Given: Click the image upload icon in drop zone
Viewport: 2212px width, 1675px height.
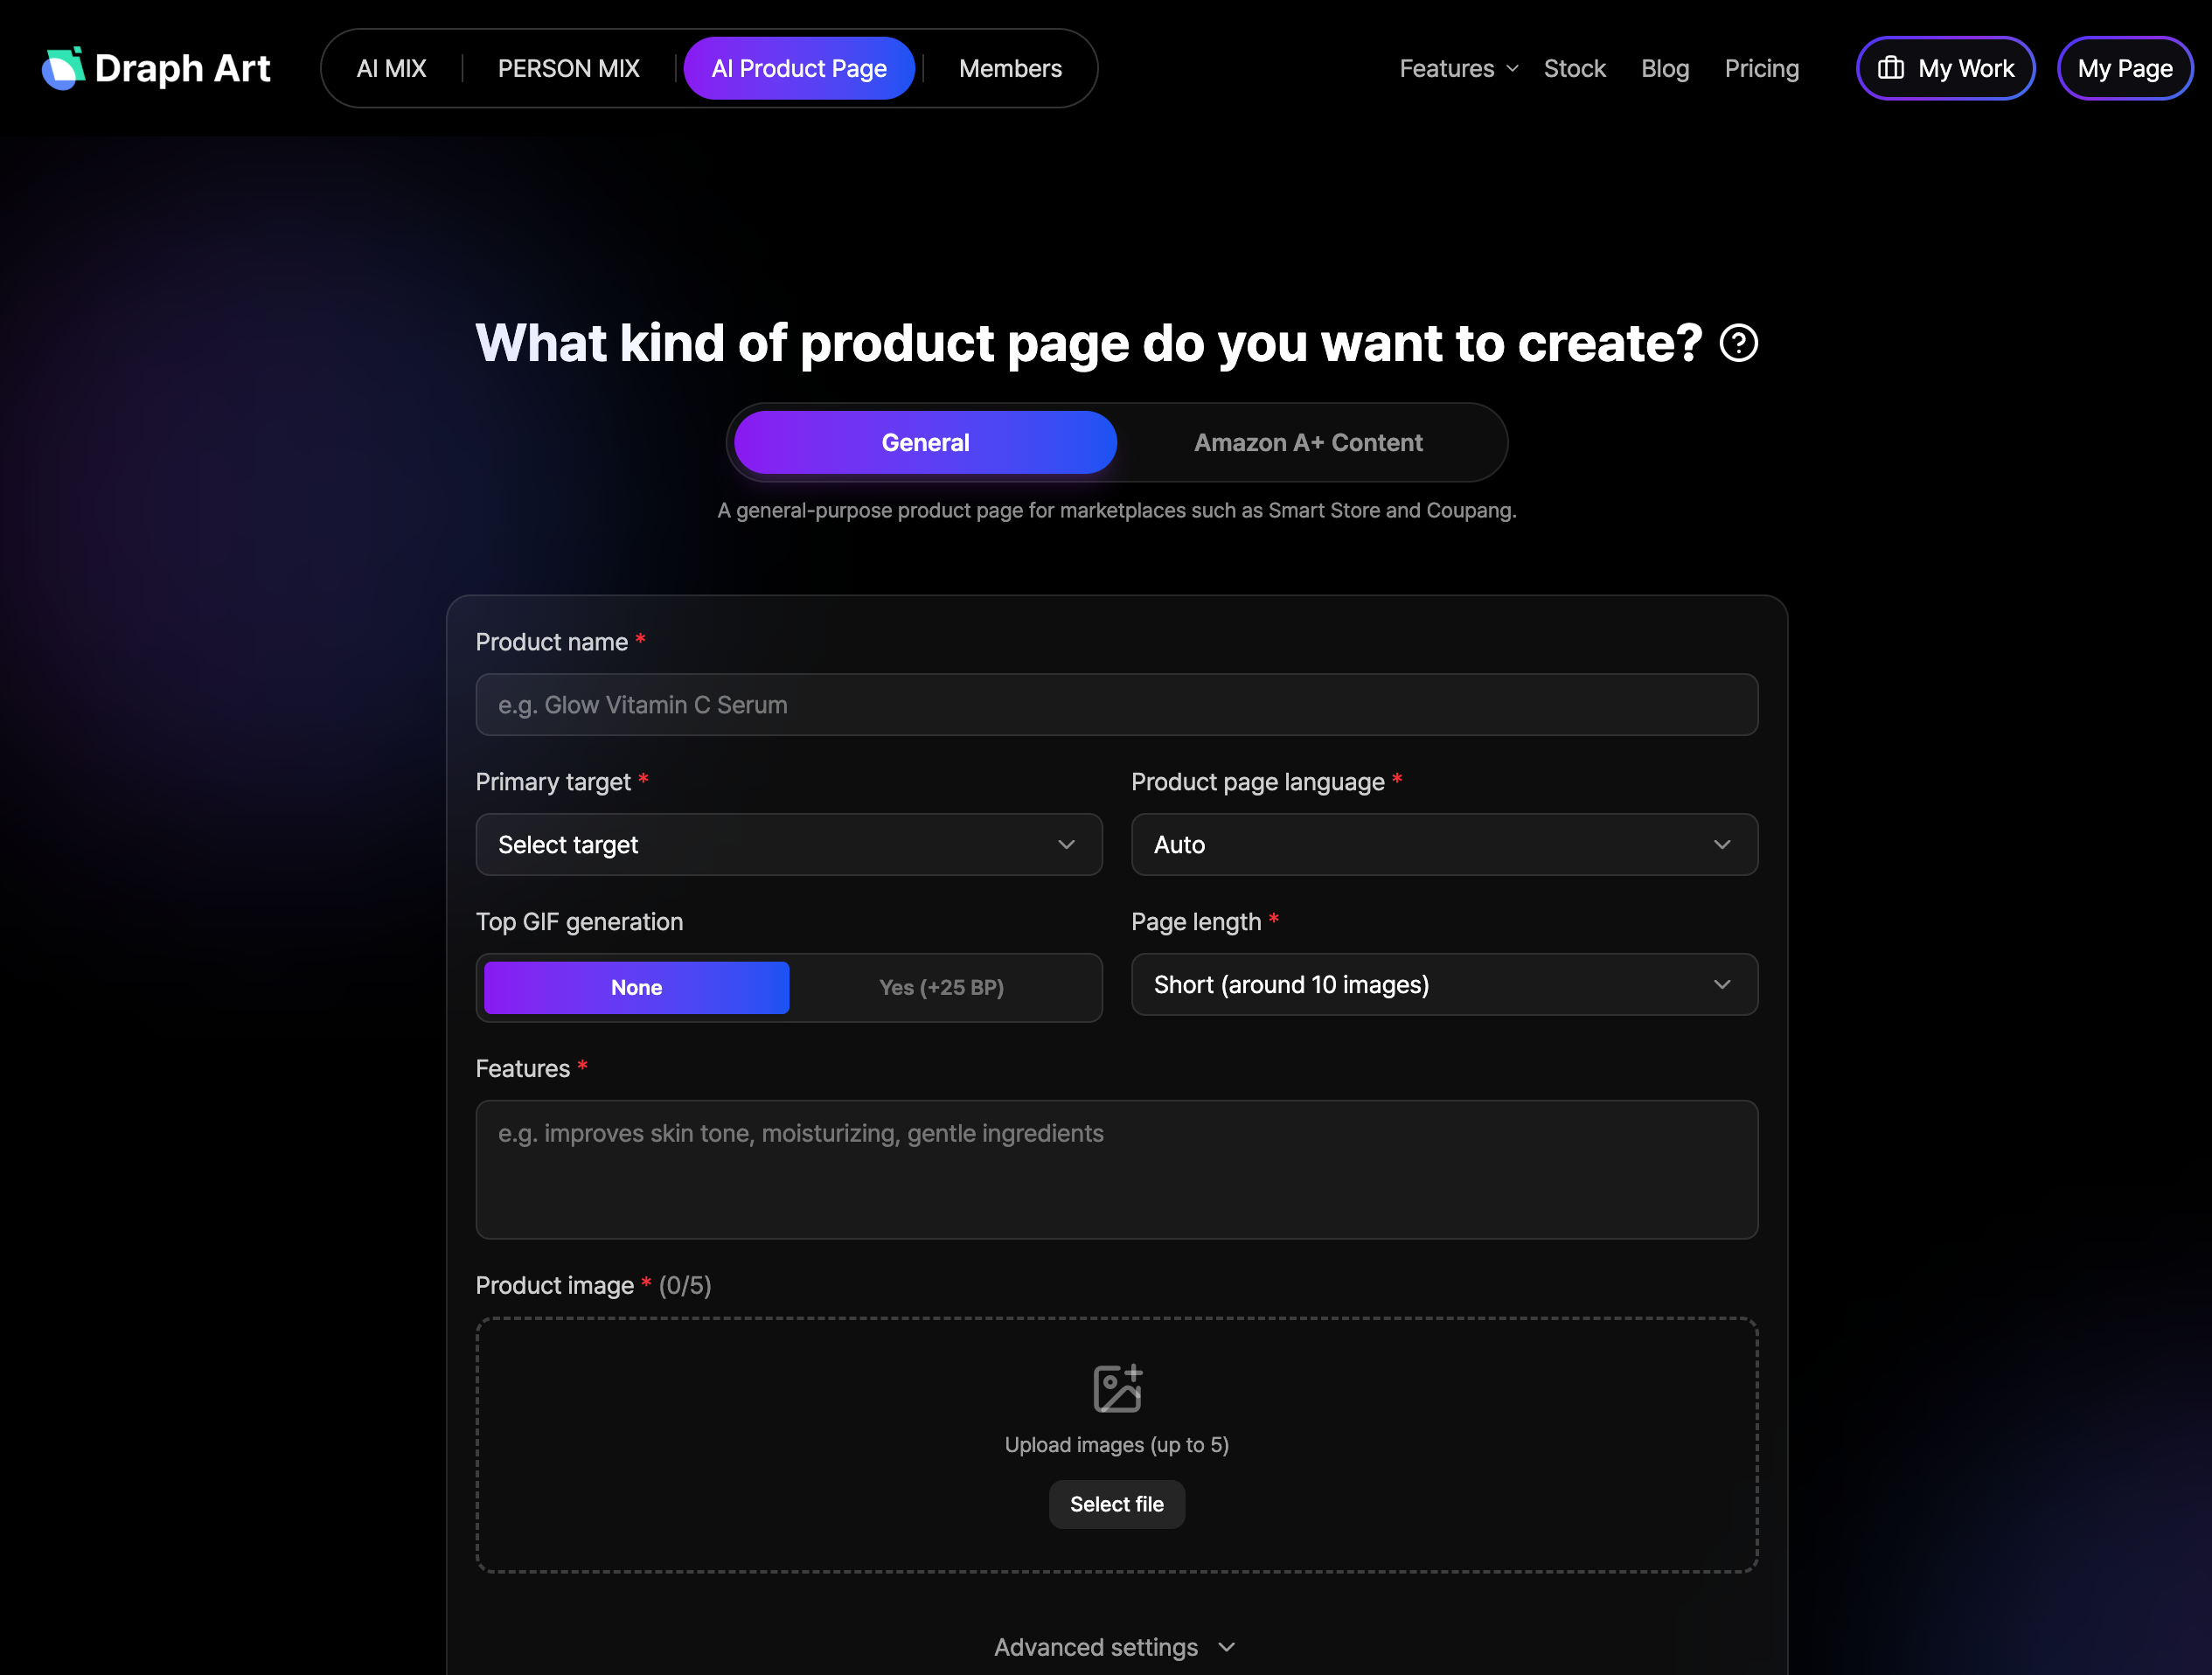Looking at the screenshot, I should point(1117,1388).
